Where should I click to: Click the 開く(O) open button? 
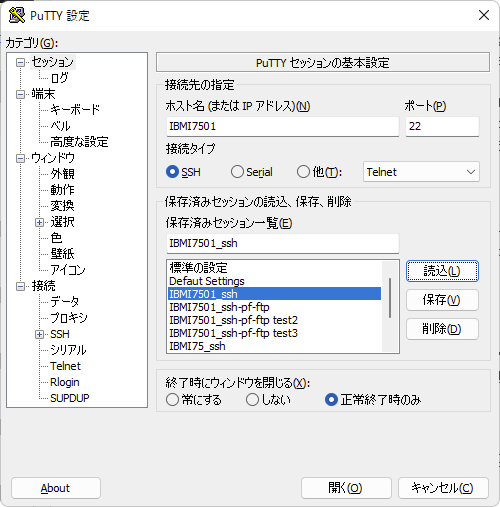pos(346,488)
